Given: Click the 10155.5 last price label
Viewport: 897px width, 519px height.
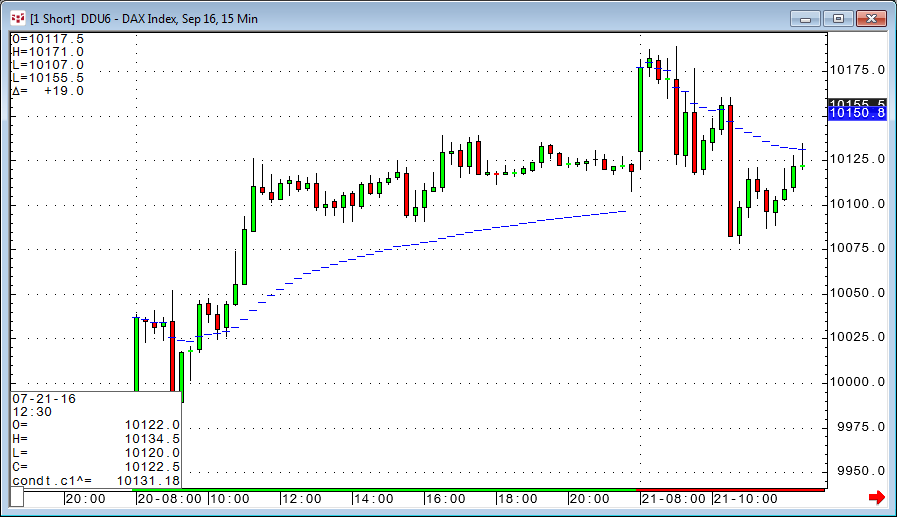Looking at the screenshot, I should click(x=857, y=102).
